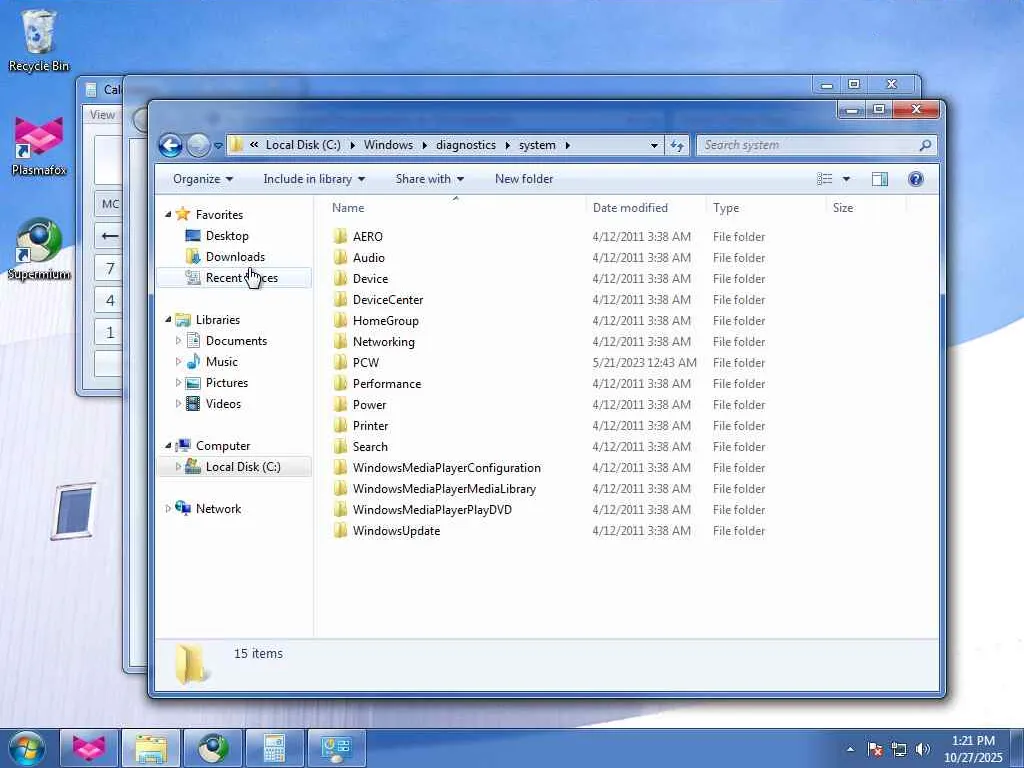
Task: Expand the Music library node
Action: pos(178,361)
